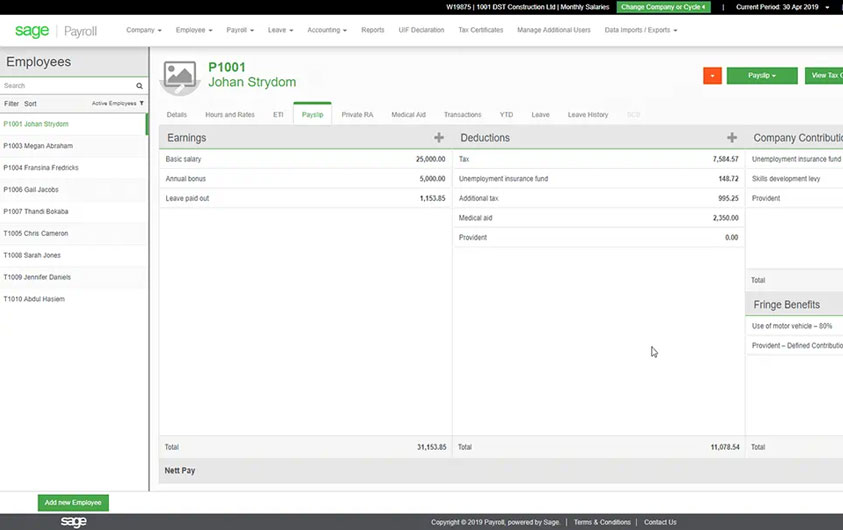This screenshot has width=843, height=530.
Task: Expand the green Payslip dropdown button
Action: (761, 76)
